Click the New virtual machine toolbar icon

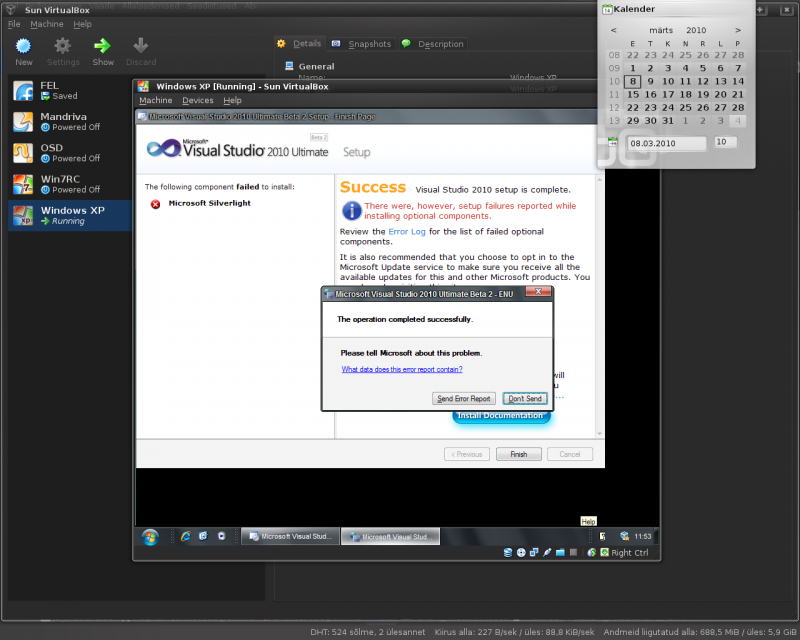point(23,46)
